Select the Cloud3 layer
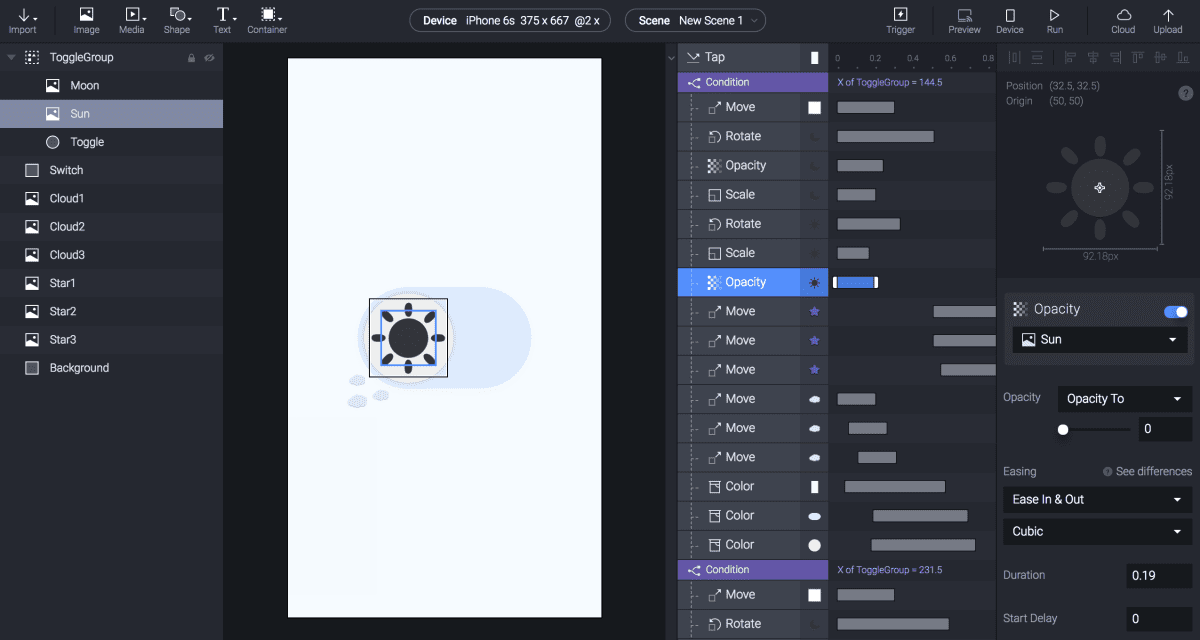The height and width of the screenshot is (640, 1200). tap(111, 255)
